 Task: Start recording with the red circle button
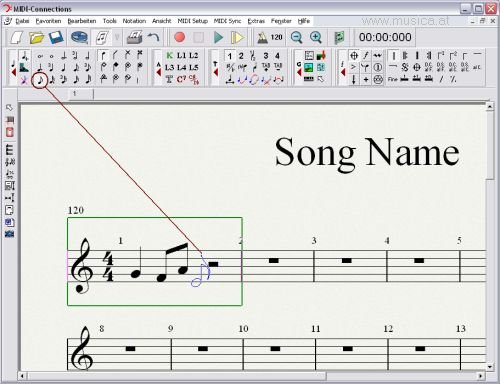pos(180,37)
